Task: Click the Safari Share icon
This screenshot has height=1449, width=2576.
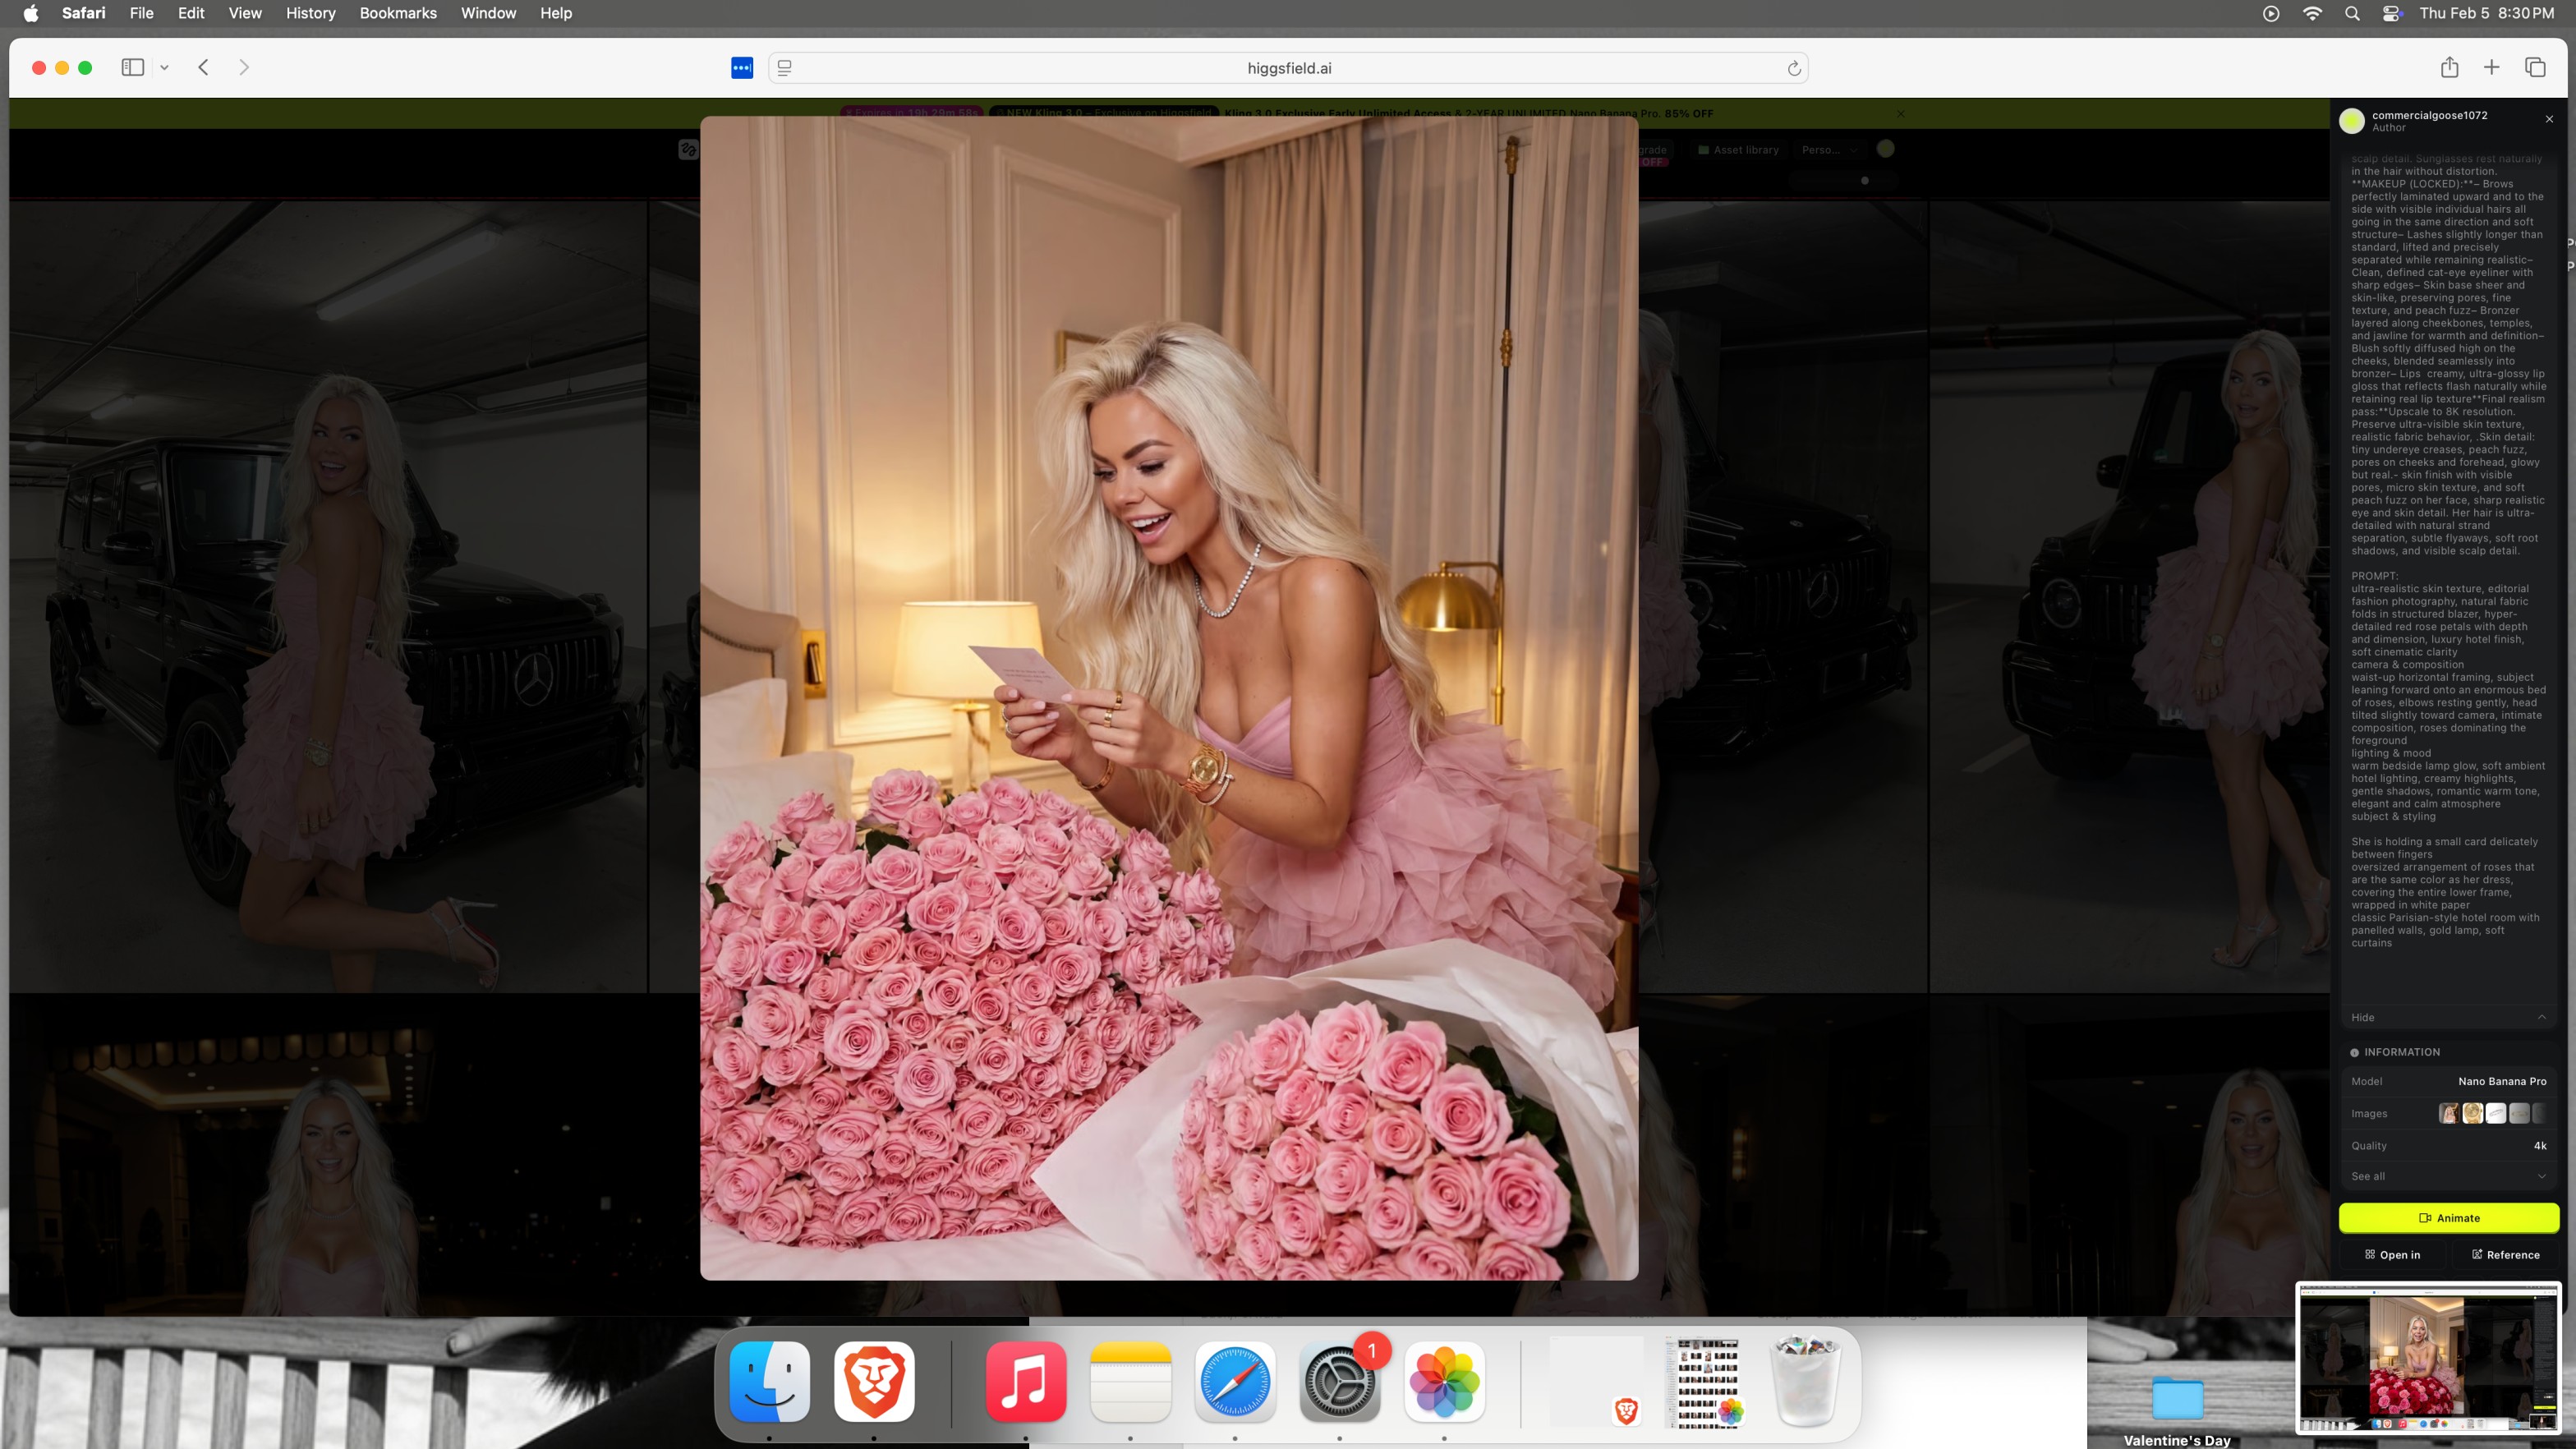Action: 2449,67
